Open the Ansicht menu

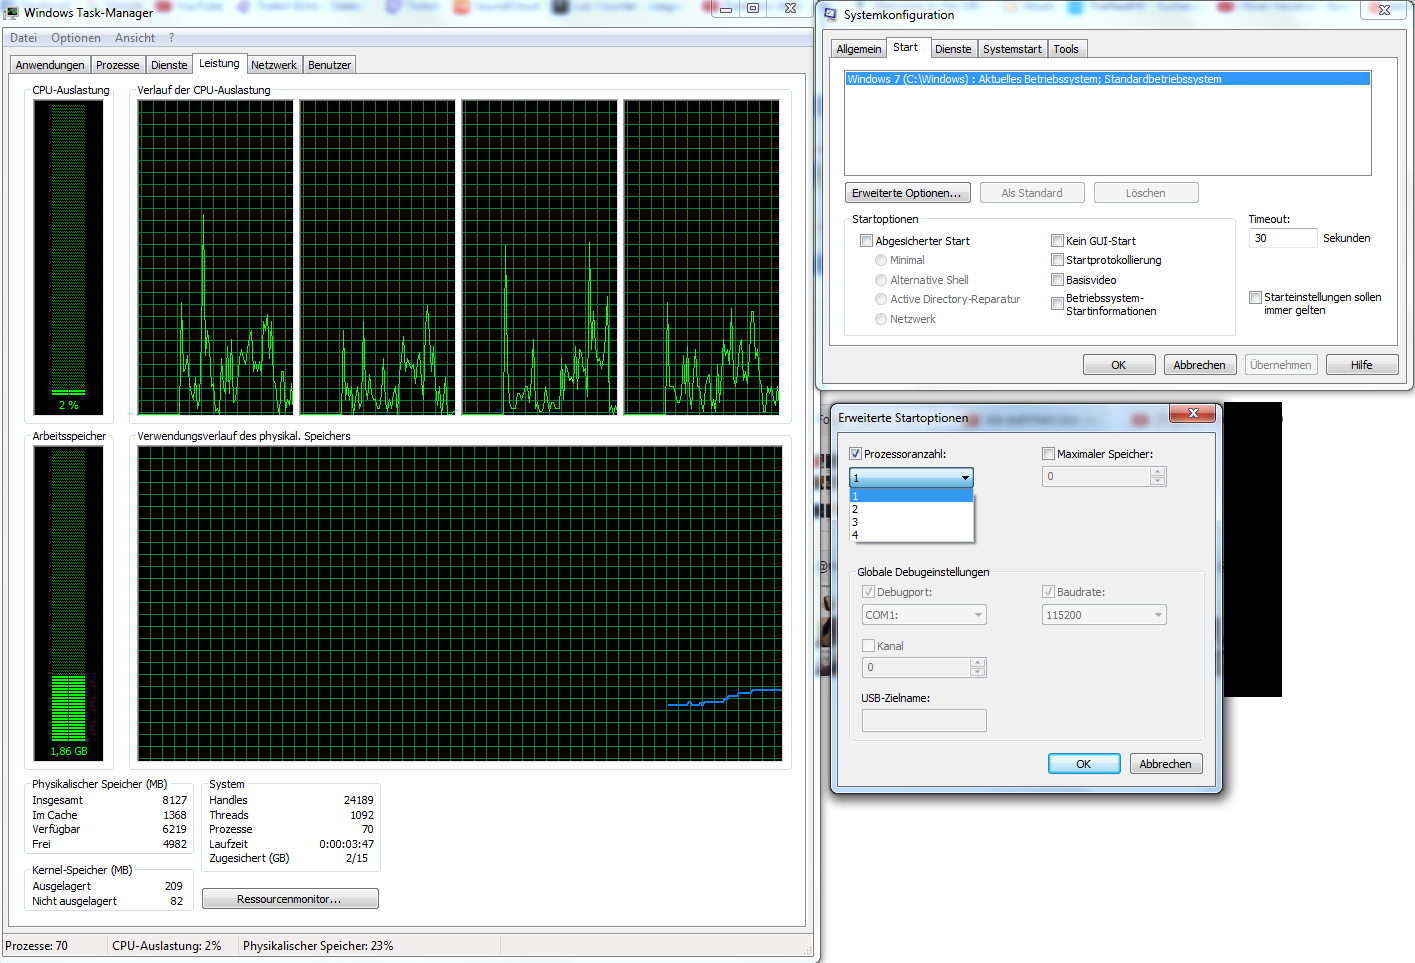coord(135,38)
